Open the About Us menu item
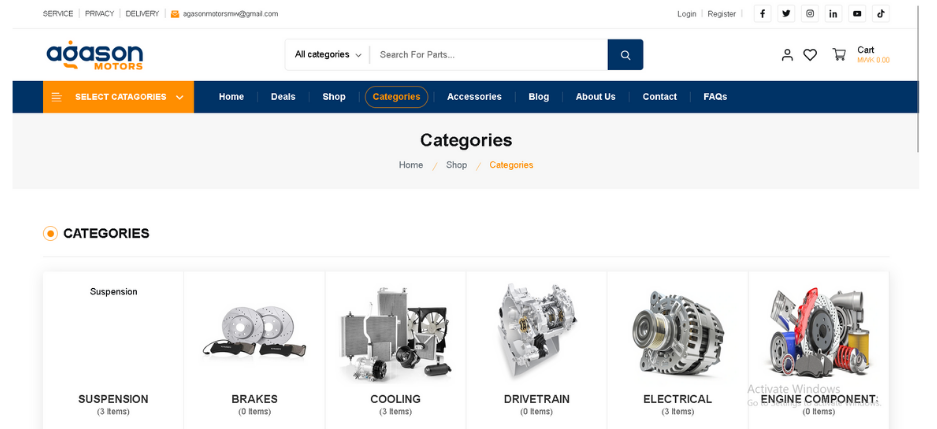 click(595, 97)
